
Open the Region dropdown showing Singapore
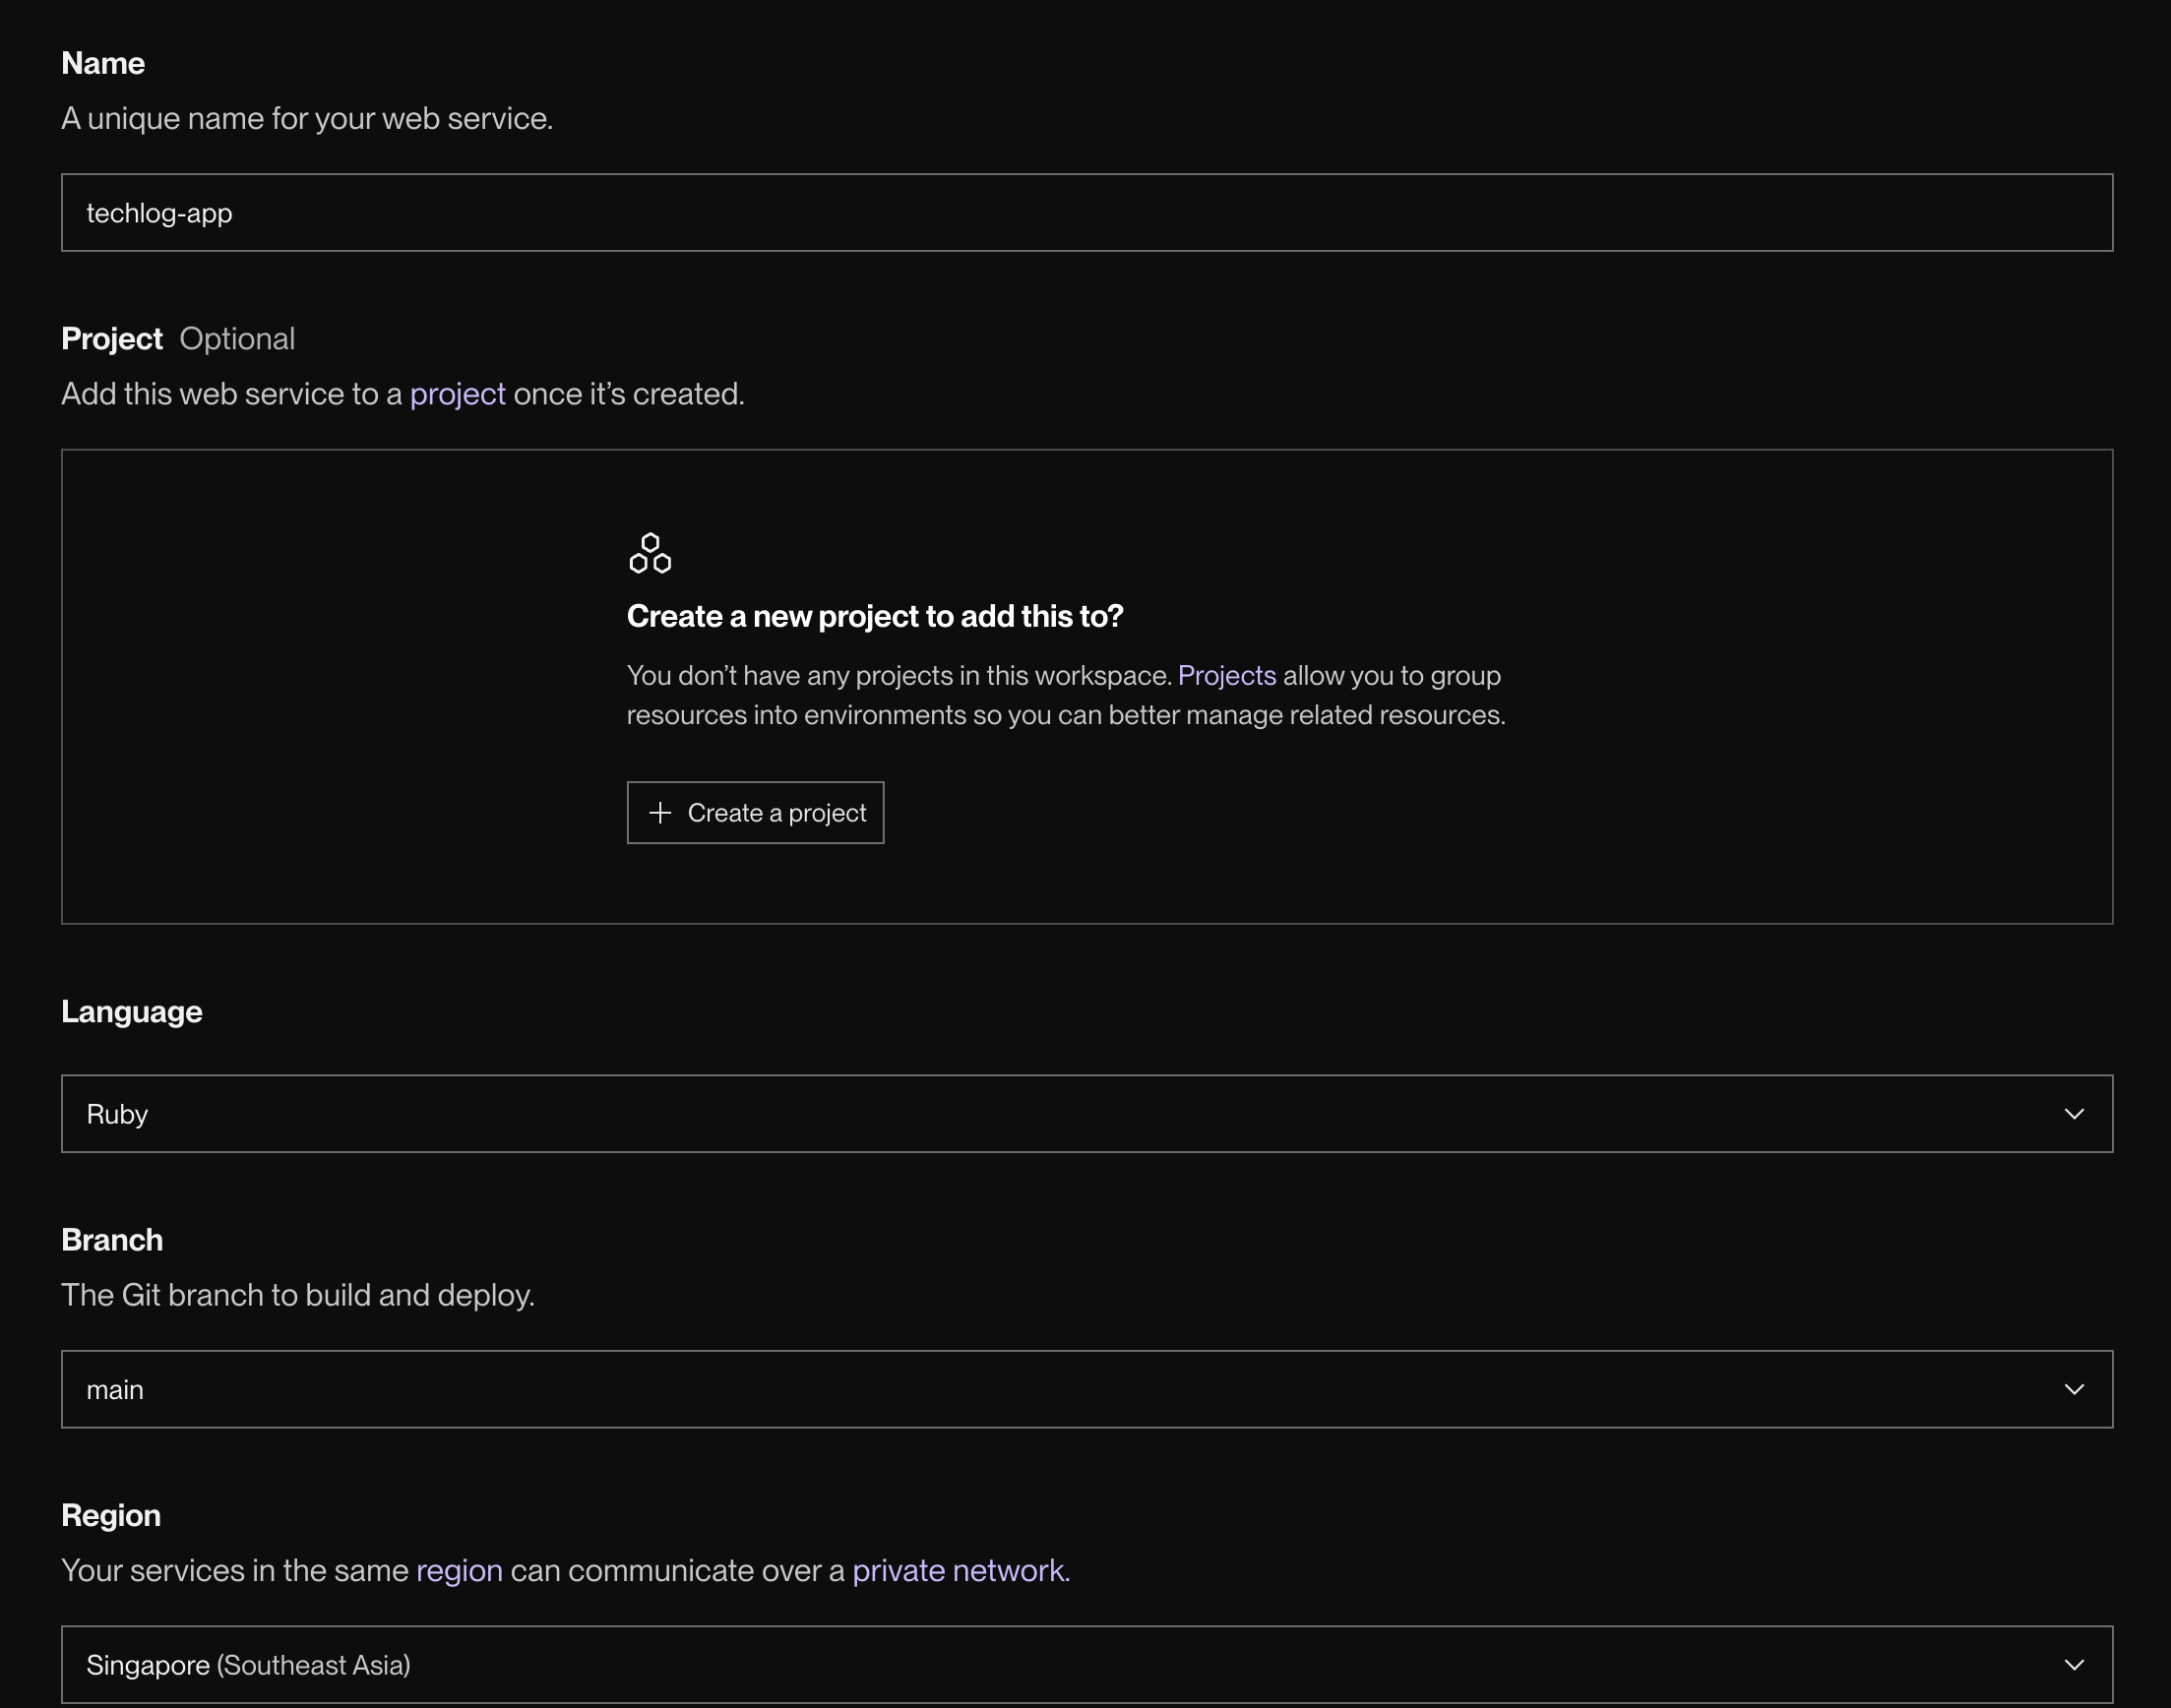pyautogui.click(x=1086, y=1665)
